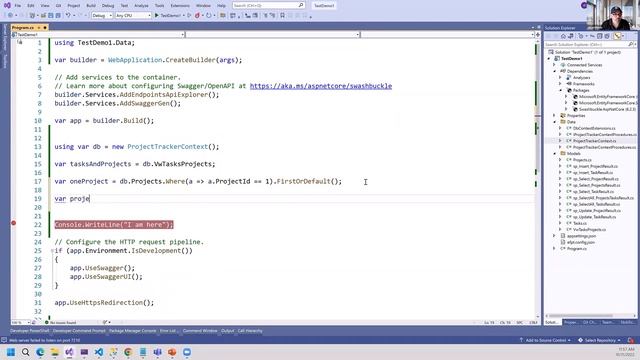
Task: Open the File menu
Action: point(18,6)
